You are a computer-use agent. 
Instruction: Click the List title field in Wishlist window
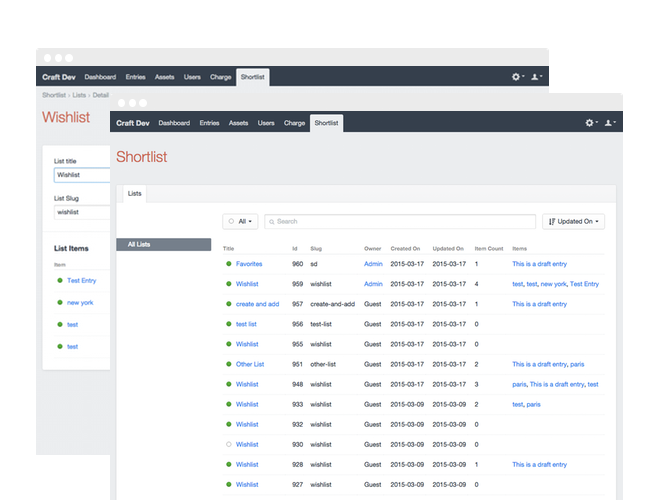[82, 175]
